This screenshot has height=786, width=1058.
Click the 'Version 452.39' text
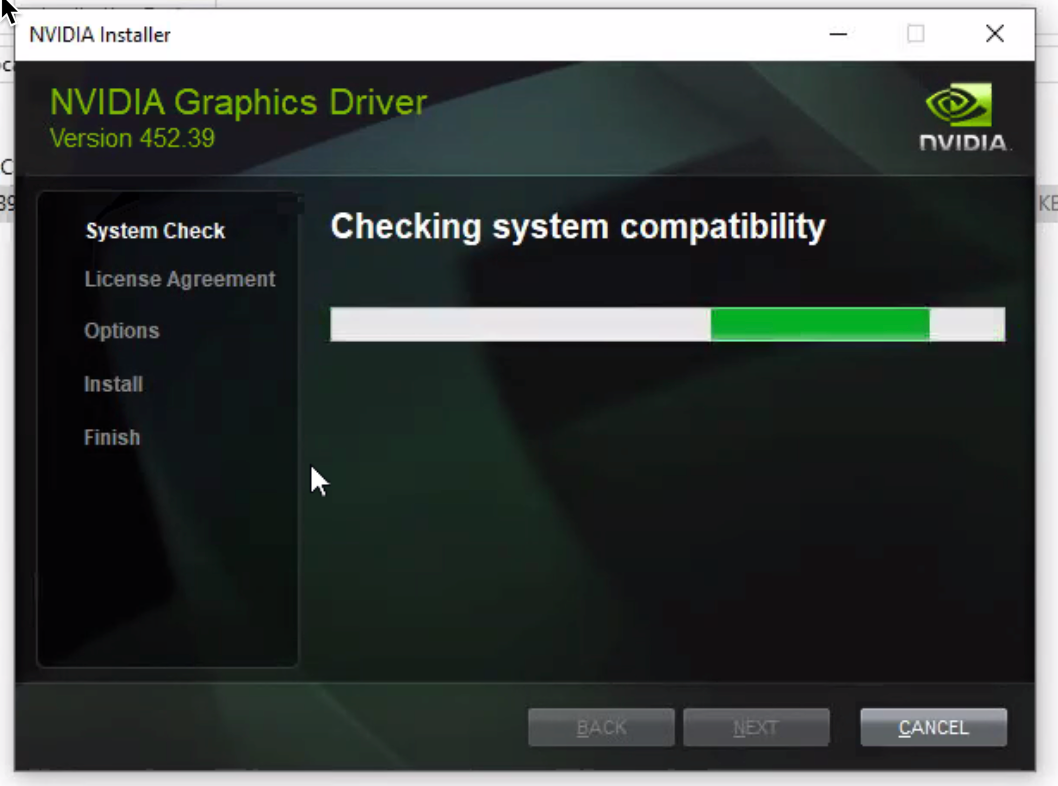pos(132,138)
